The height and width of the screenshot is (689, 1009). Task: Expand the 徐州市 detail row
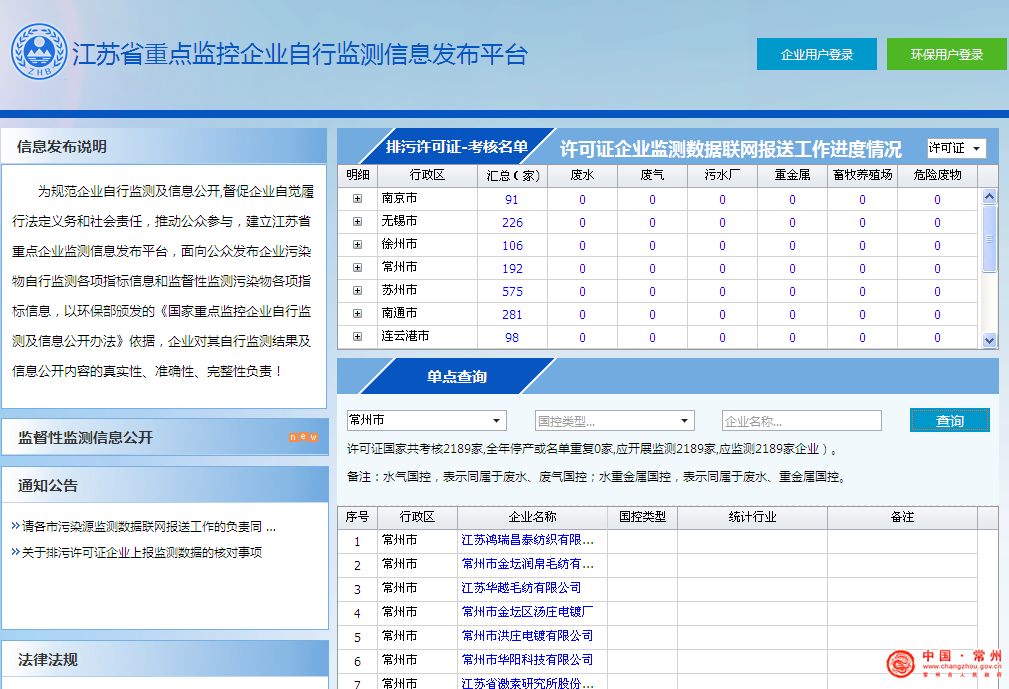click(x=357, y=245)
